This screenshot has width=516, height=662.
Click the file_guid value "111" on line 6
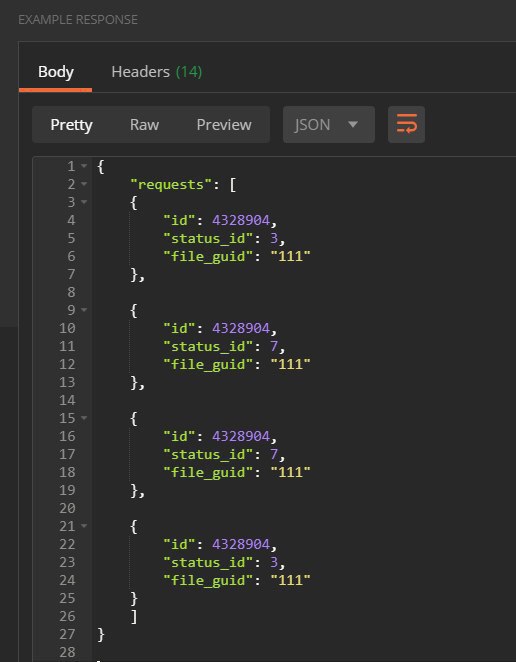pos(291,256)
